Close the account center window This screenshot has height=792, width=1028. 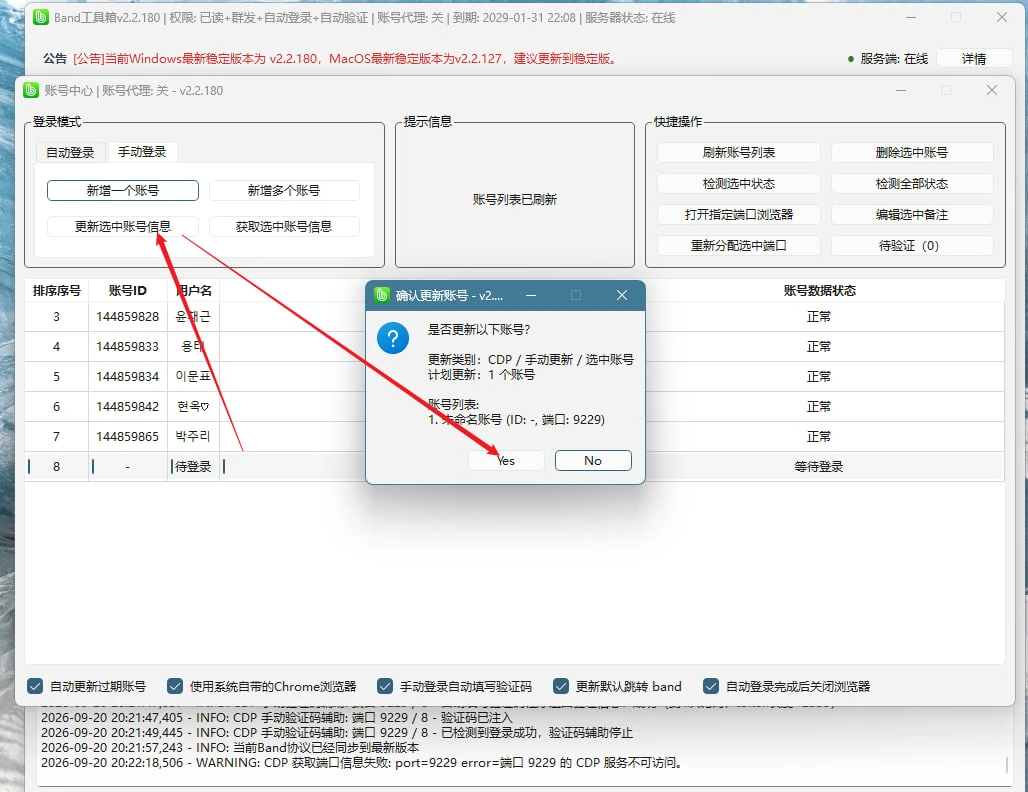tap(992, 90)
